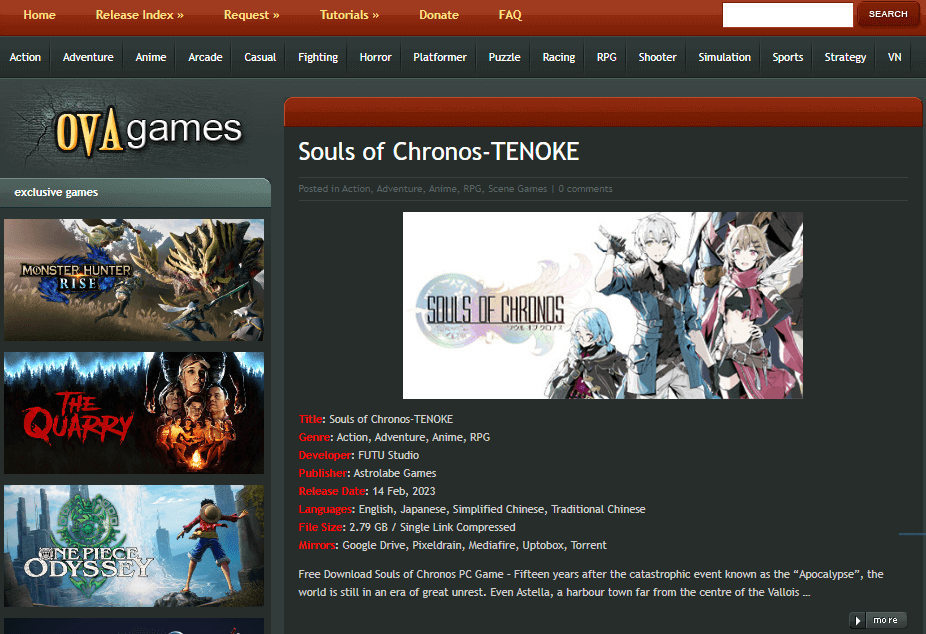Expand the Request menu
The image size is (926, 634).
coord(251,15)
